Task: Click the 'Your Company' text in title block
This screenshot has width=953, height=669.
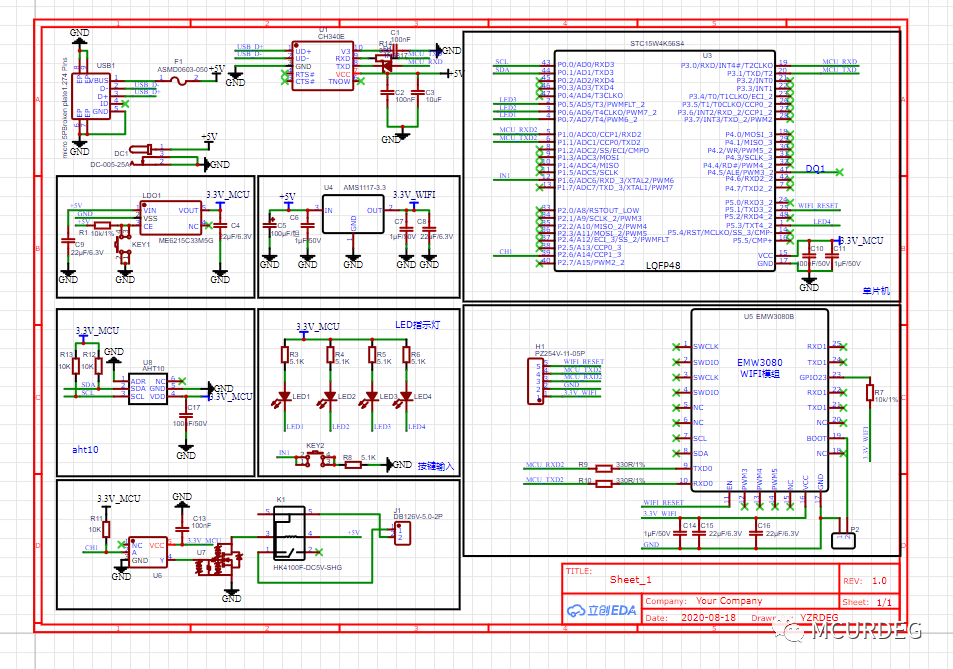Action: (729, 600)
